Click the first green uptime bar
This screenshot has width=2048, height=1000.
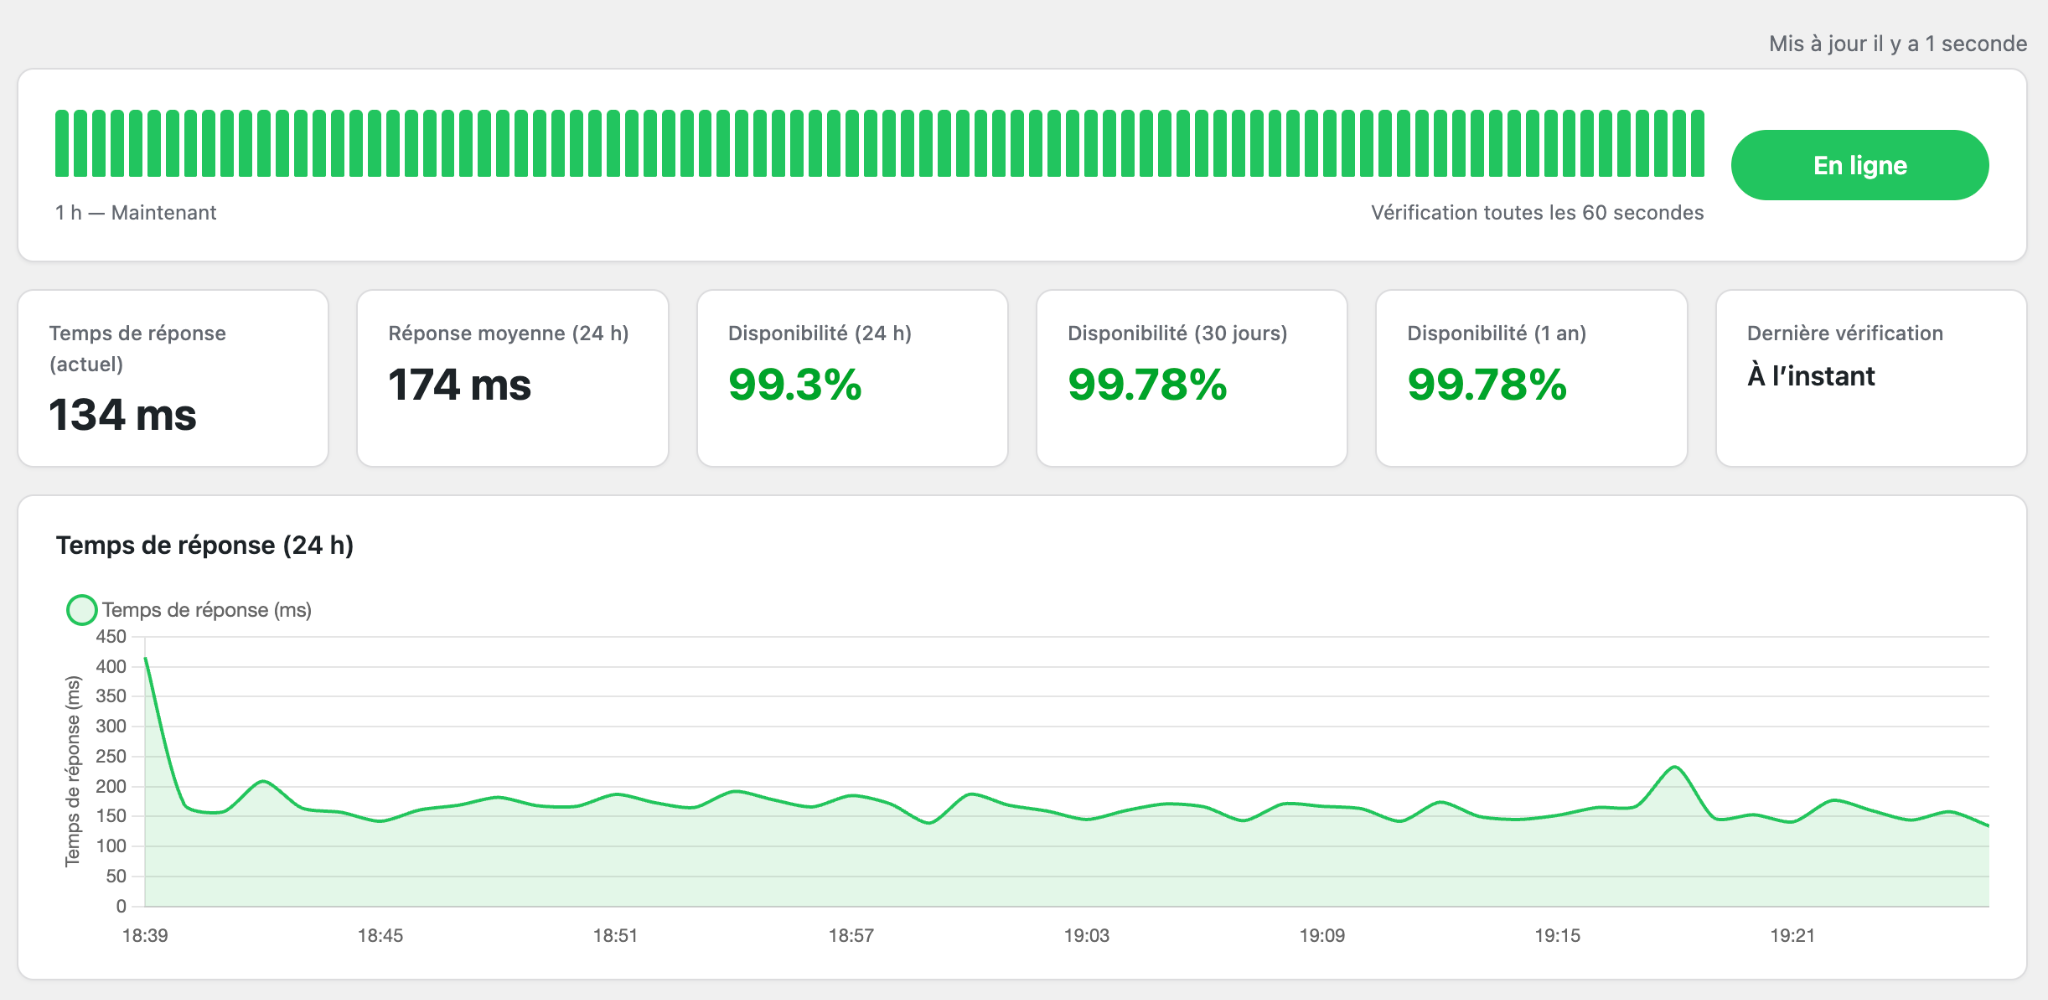(x=62, y=144)
